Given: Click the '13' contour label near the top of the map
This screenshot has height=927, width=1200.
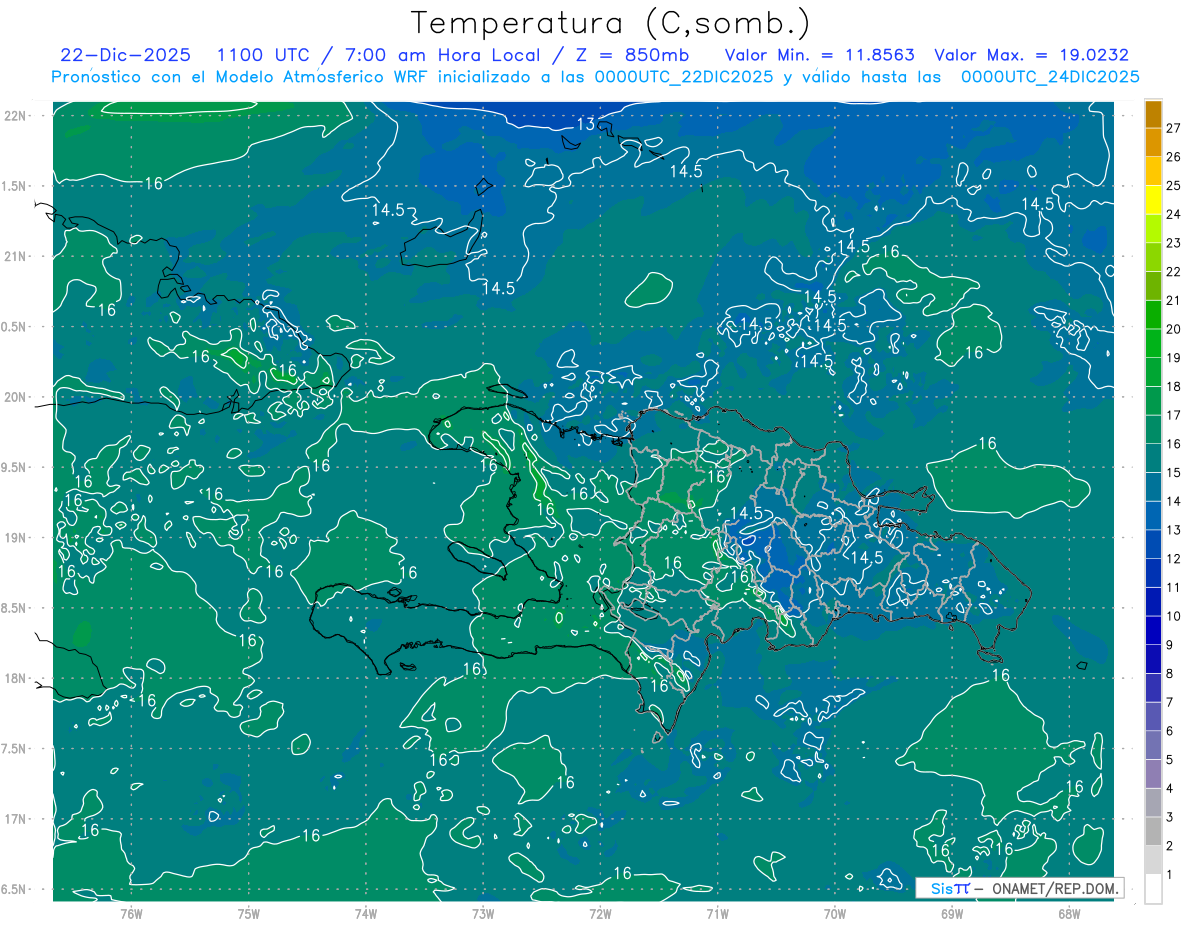Looking at the screenshot, I should [586, 124].
